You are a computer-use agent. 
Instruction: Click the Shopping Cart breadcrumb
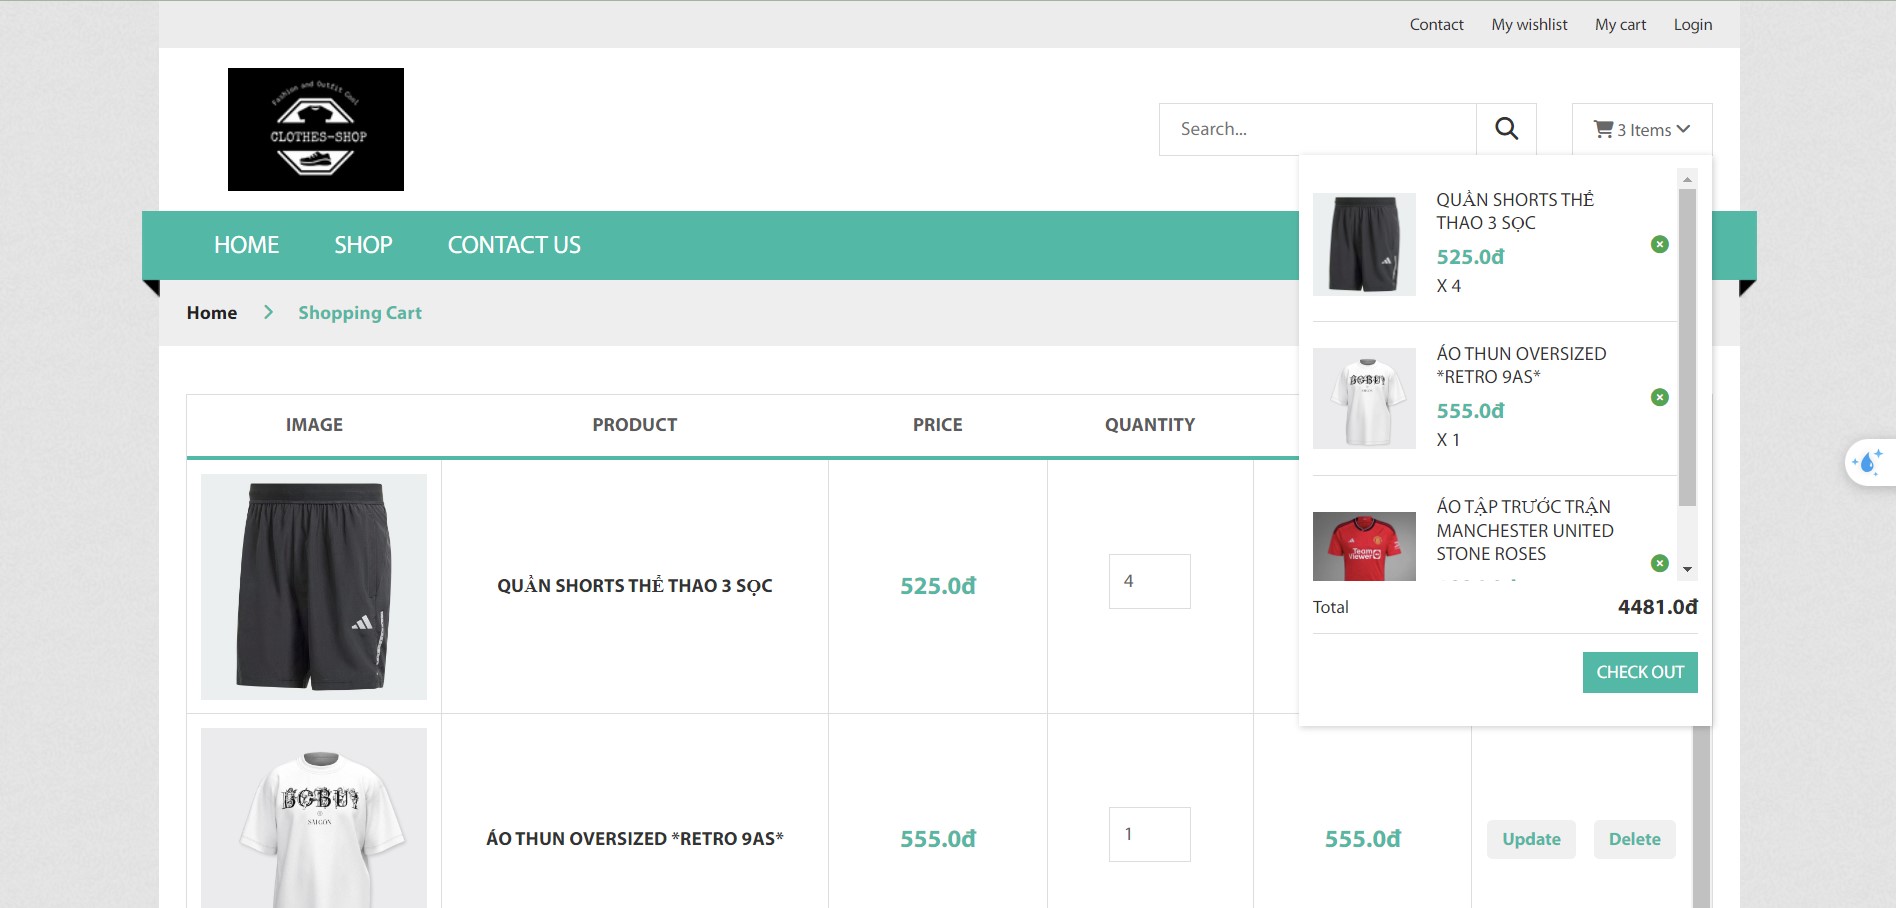pos(360,313)
